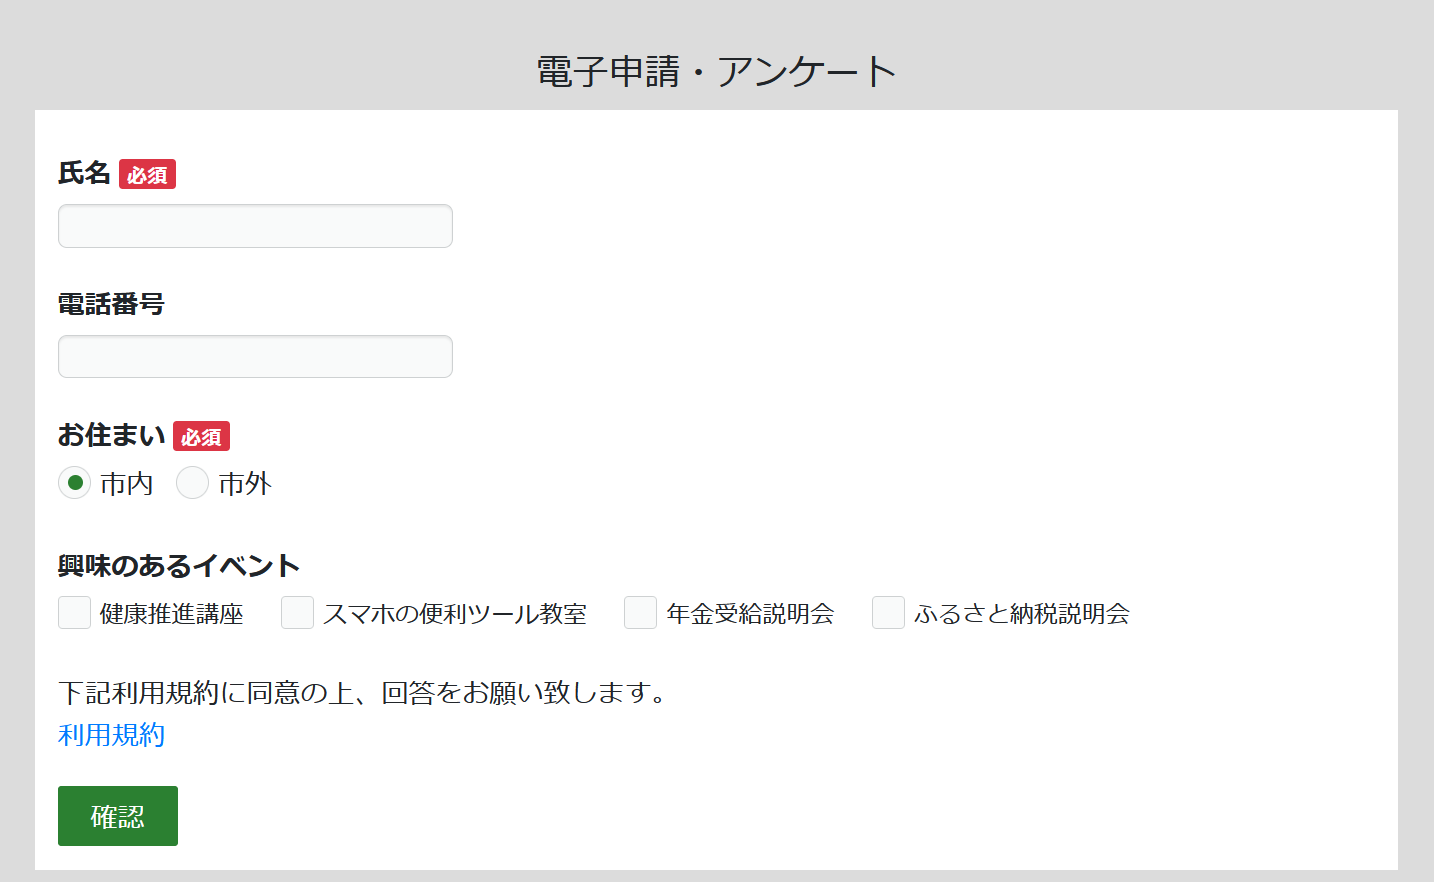Viewport: 1434px width, 882px height.
Task: Select the 市外 radio button
Action: [193, 483]
